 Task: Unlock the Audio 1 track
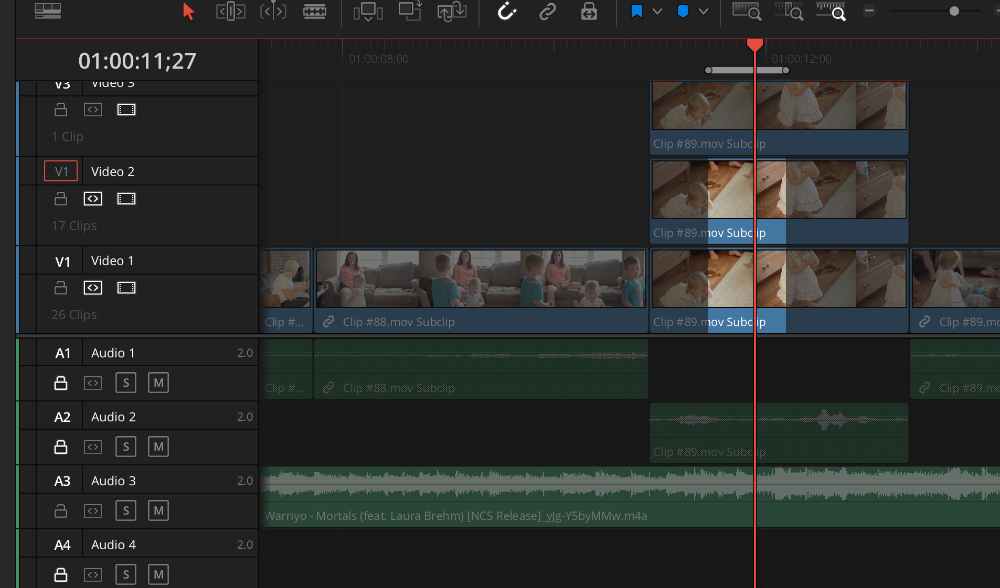tap(61, 383)
